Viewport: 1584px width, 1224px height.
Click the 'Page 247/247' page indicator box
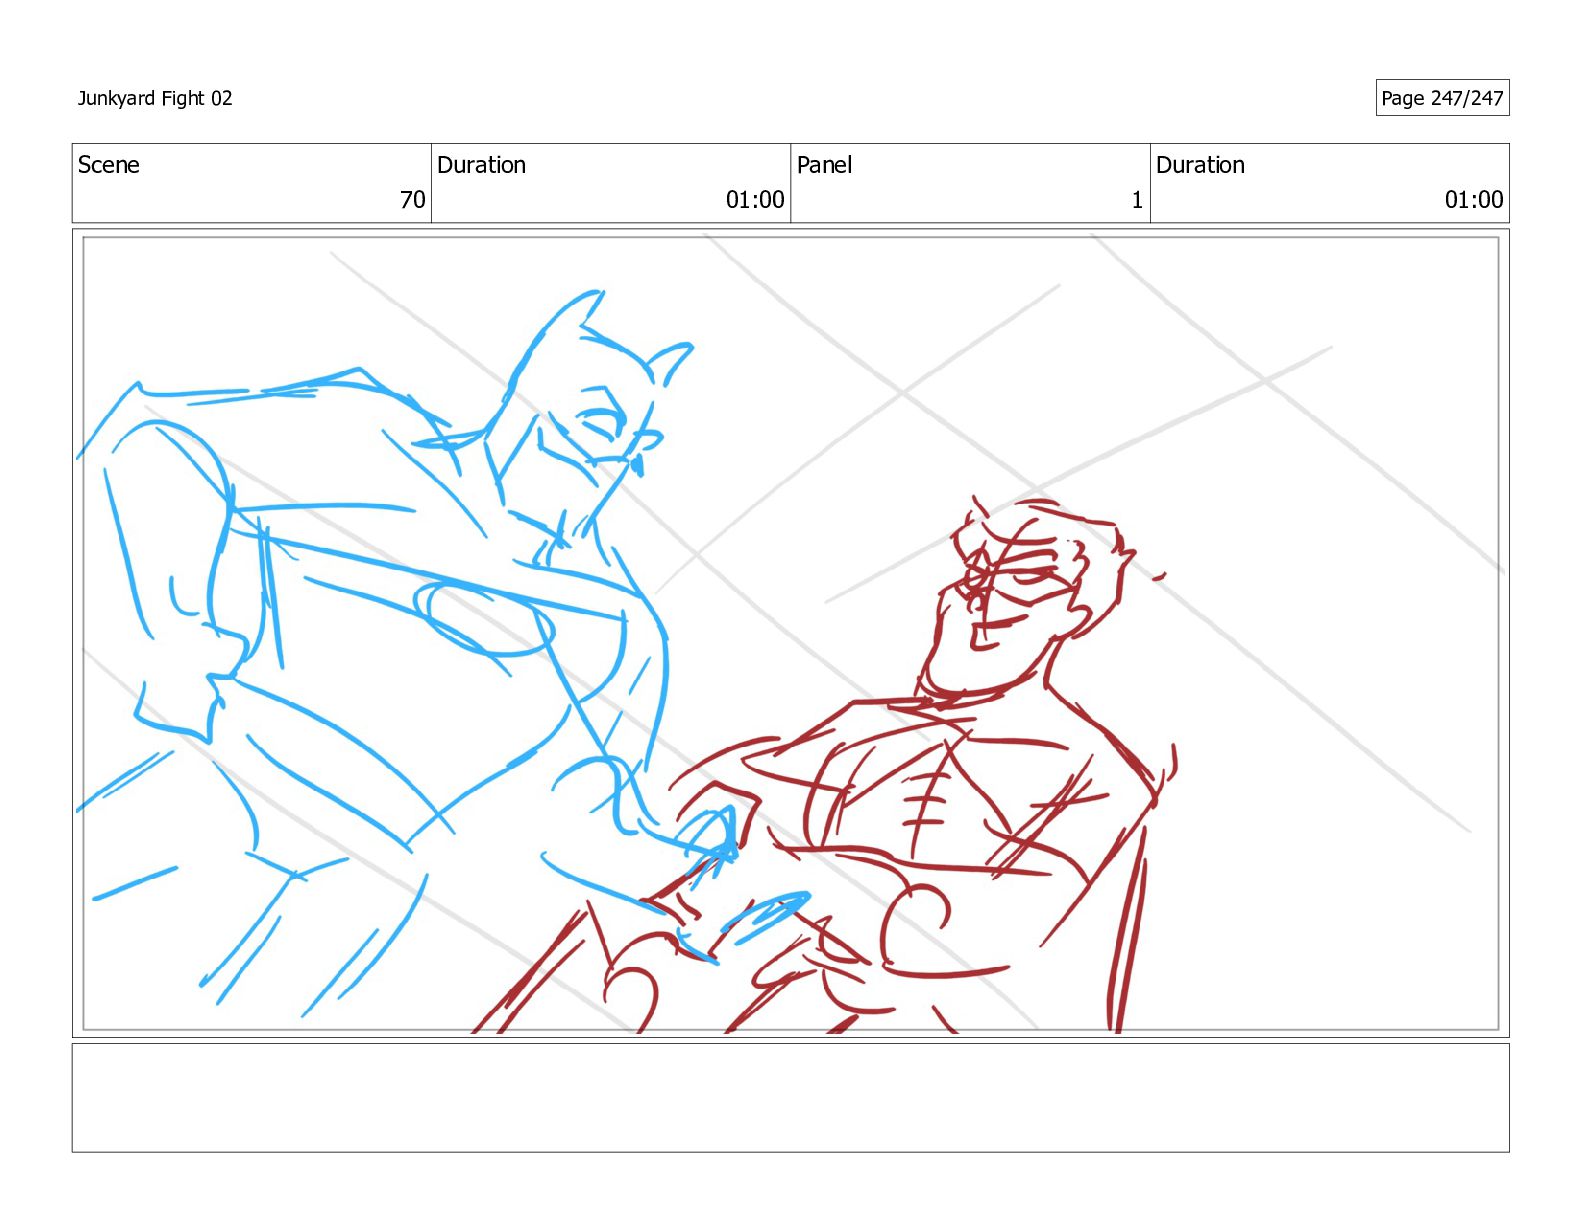(x=1442, y=98)
